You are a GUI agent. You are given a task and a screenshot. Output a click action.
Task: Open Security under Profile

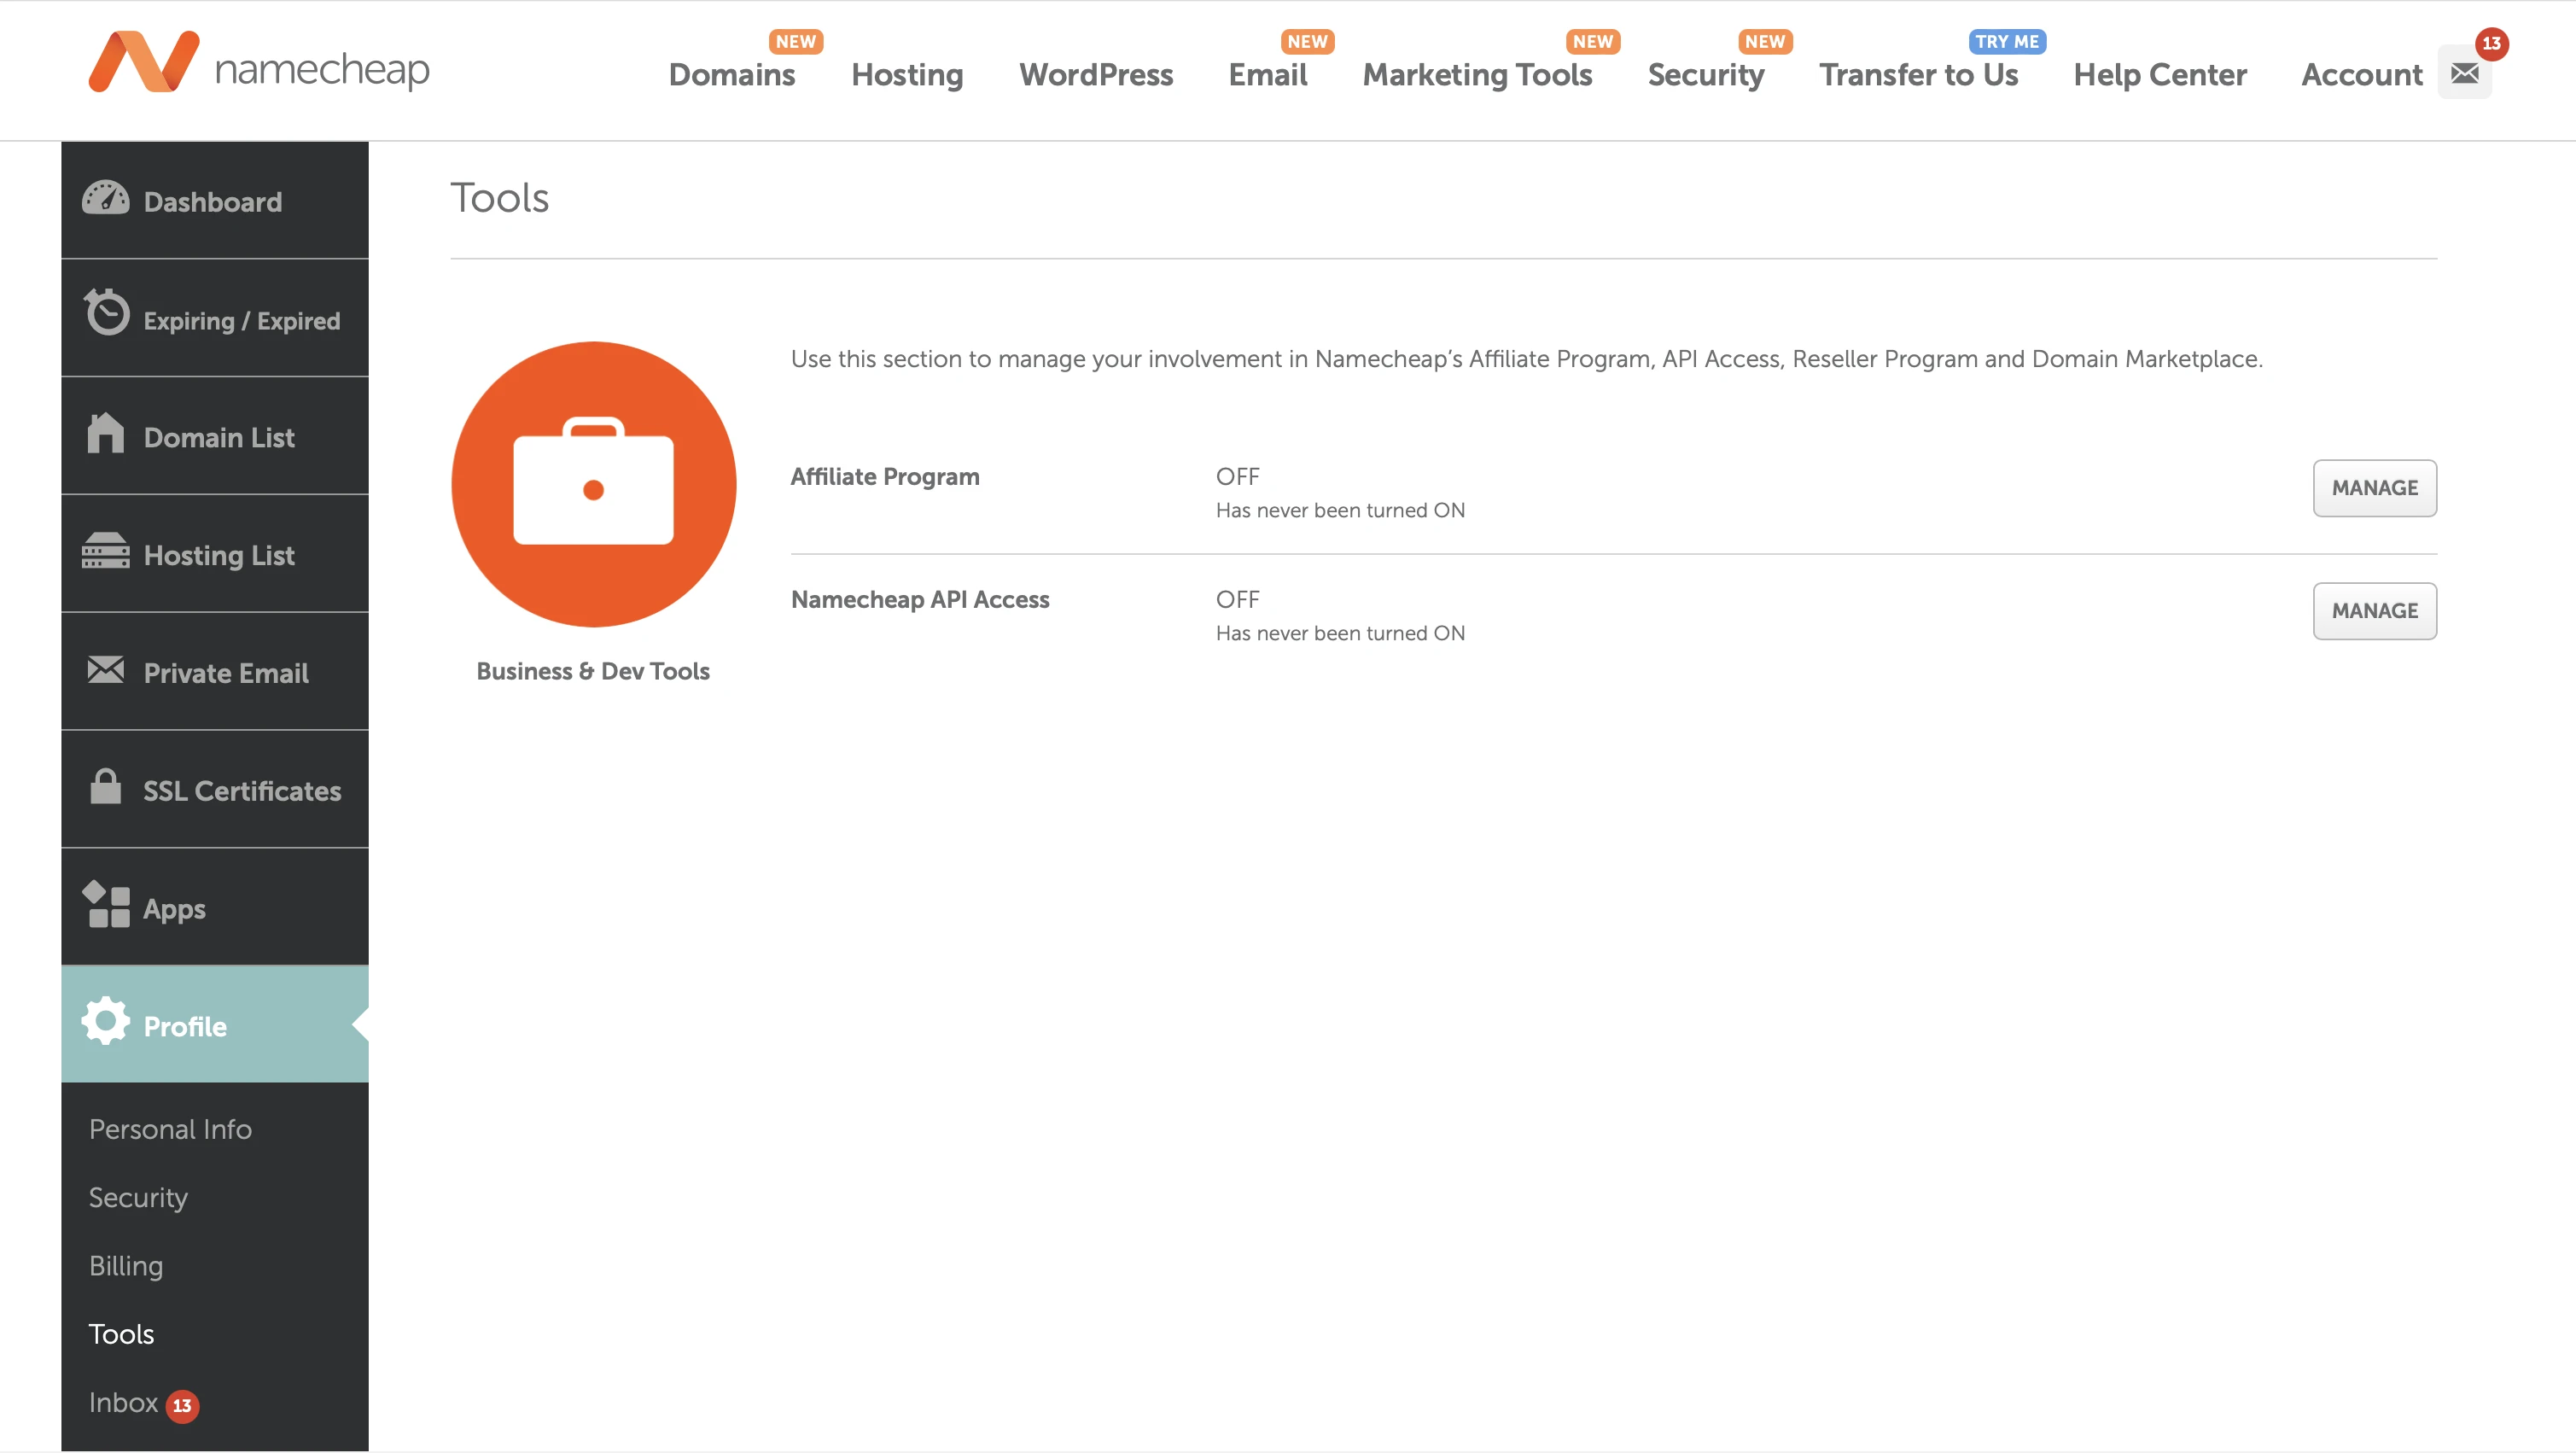click(138, 1198)
